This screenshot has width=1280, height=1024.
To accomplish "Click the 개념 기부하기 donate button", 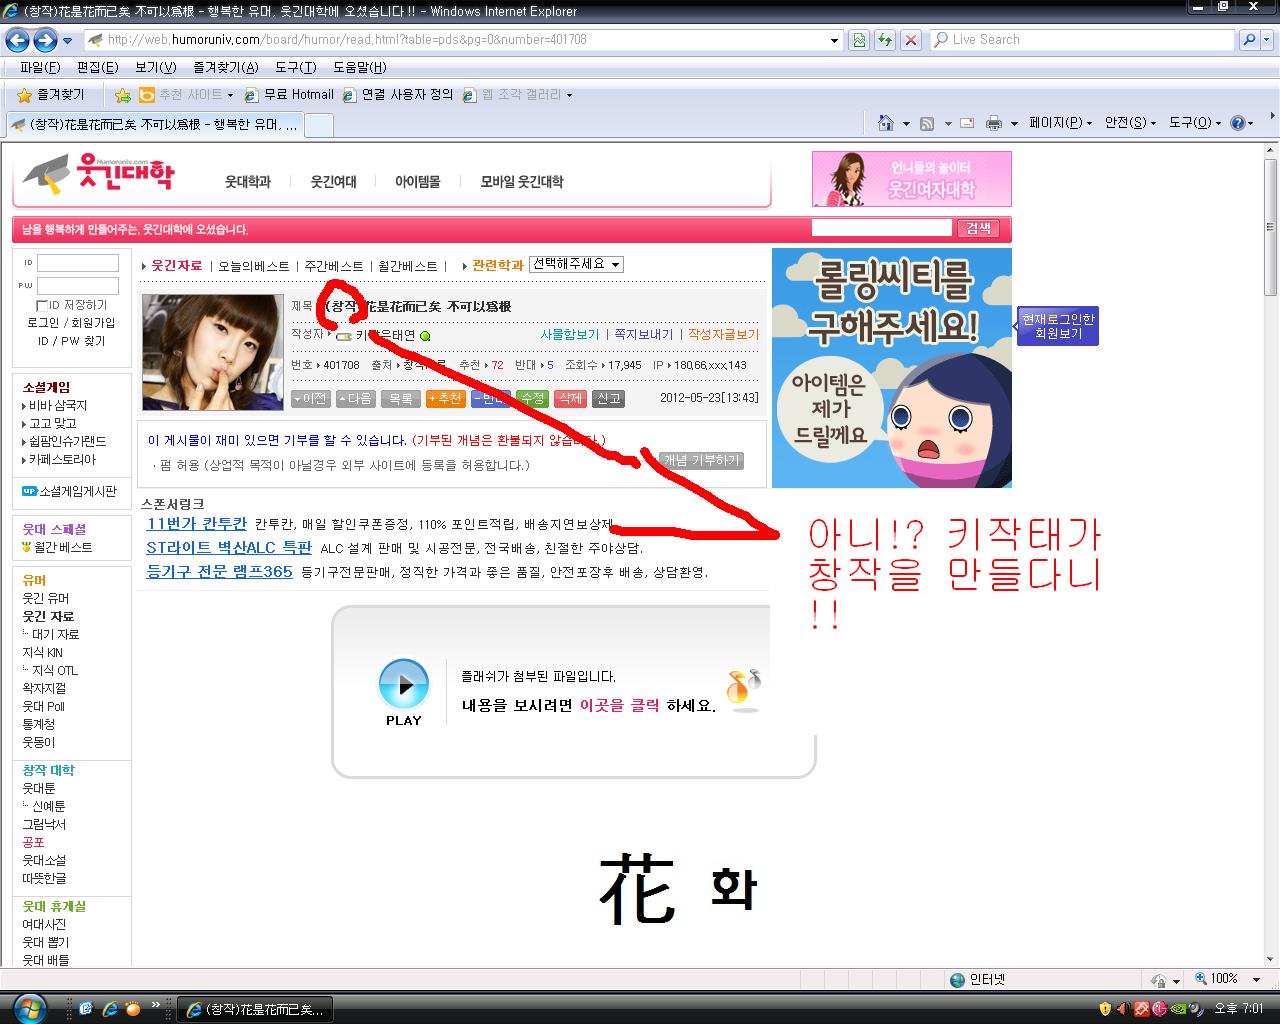I will point(700,460).
